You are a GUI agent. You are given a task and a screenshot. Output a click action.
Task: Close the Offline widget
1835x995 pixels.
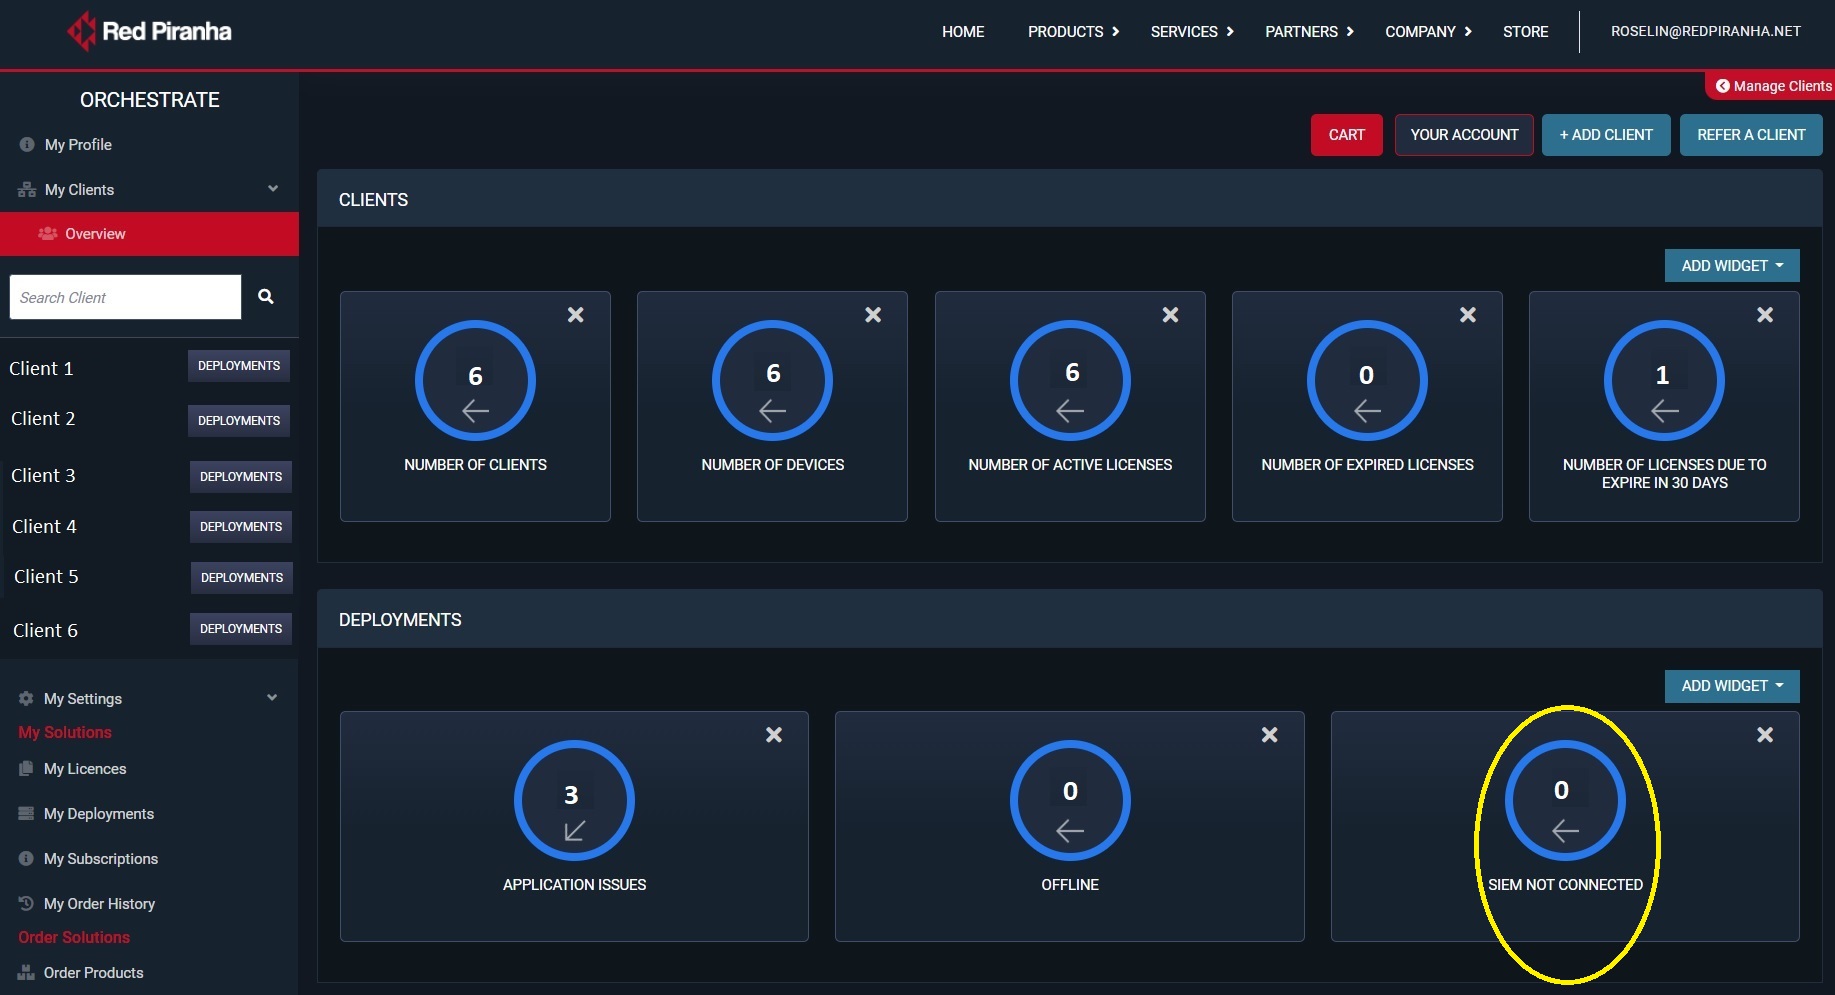1270,735
